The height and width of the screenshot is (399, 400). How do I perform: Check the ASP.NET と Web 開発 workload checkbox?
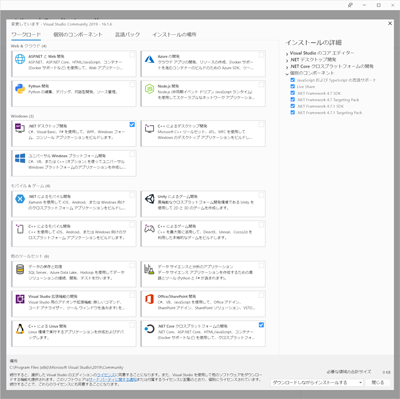132,55
